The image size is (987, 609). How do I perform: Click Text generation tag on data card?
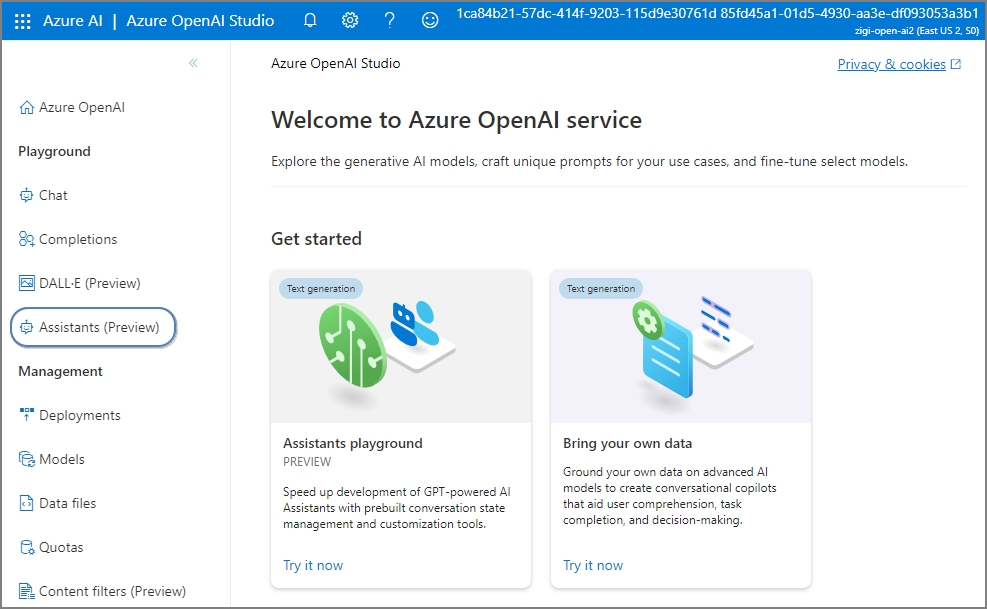point(601,288)
